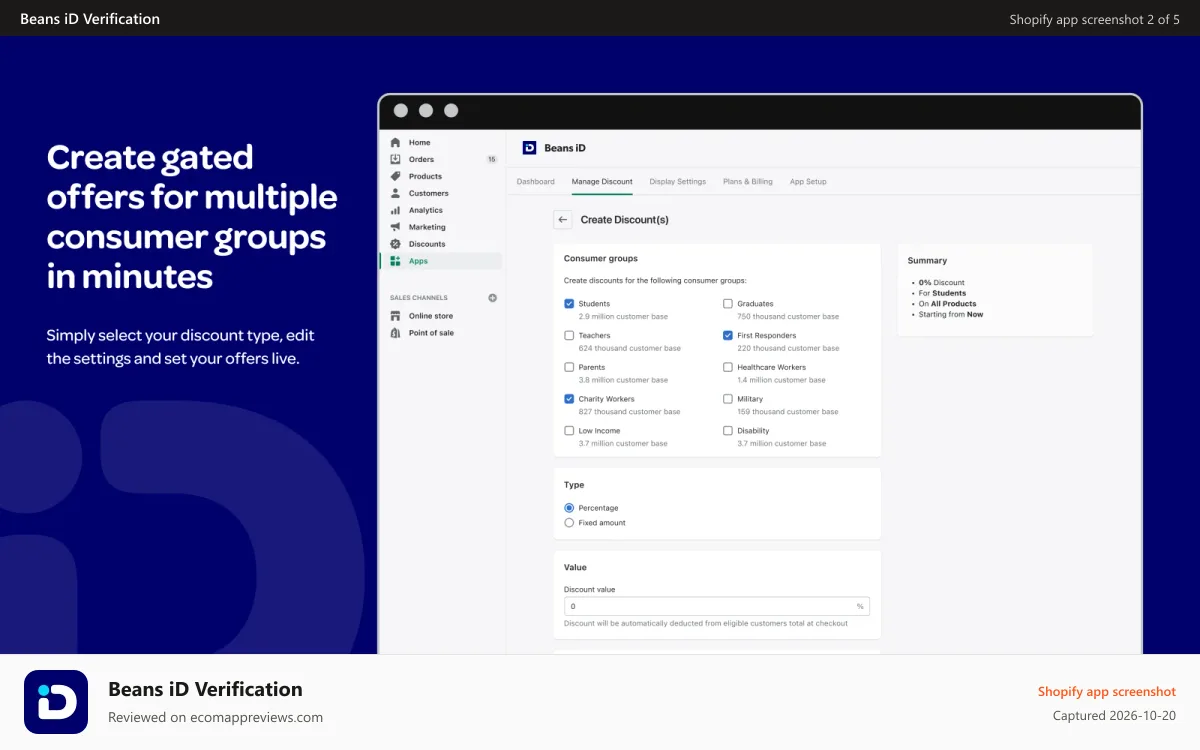Image resolution: width=1200 pixels, height=750 pixels.
Task: Click the Beans iD logo in app header
Action: pyautogui.click(x=529, y=148)
